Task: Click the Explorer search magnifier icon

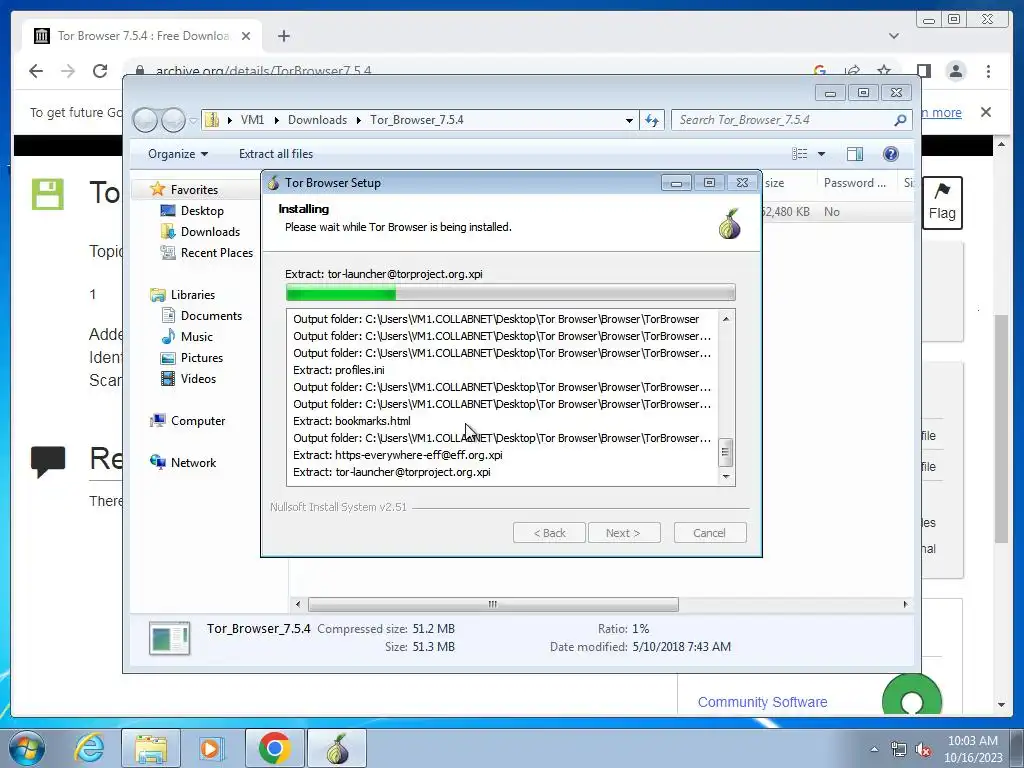Action: click(x=900, y=120)
